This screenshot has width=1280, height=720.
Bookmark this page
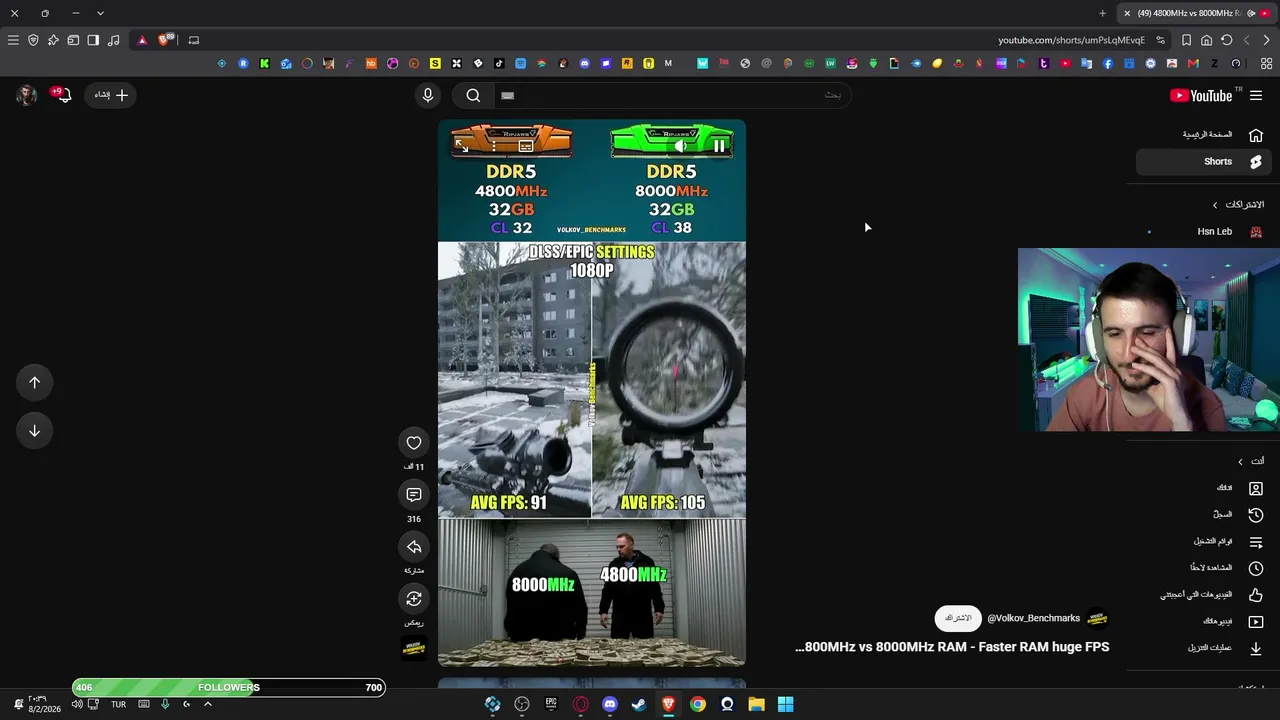(1186, 40)
